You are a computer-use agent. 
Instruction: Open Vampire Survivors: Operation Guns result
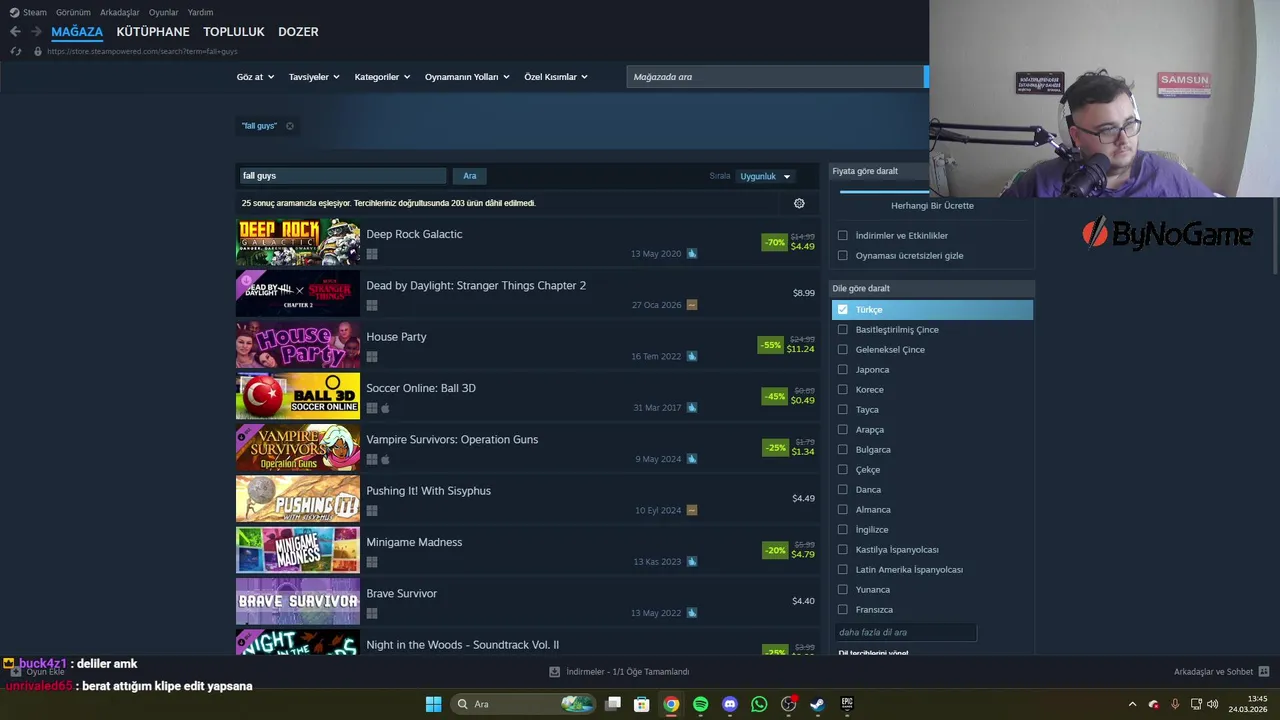coord(528,447)
